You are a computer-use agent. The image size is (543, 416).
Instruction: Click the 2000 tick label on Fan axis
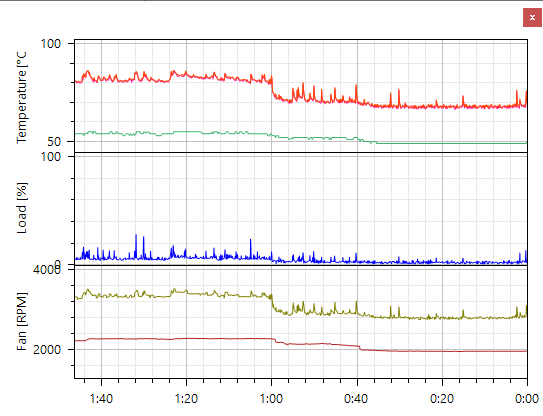pyautogui.click(x=47, y=349)
